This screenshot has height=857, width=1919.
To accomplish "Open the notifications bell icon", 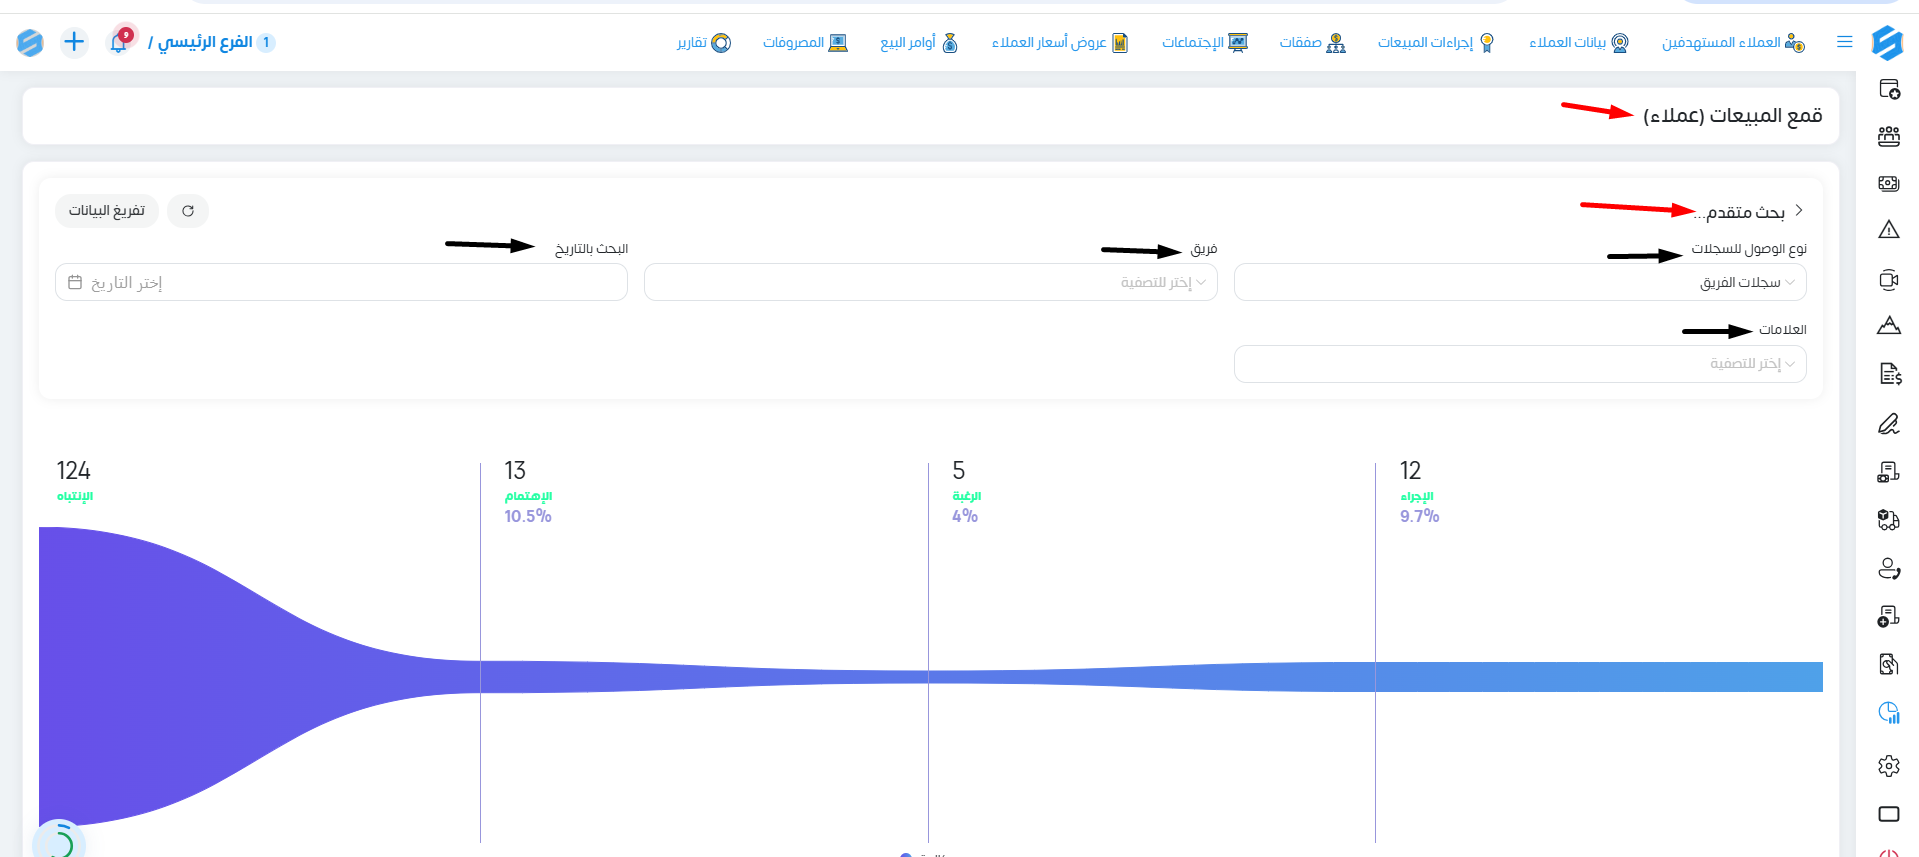I will [x=119, y=43].
